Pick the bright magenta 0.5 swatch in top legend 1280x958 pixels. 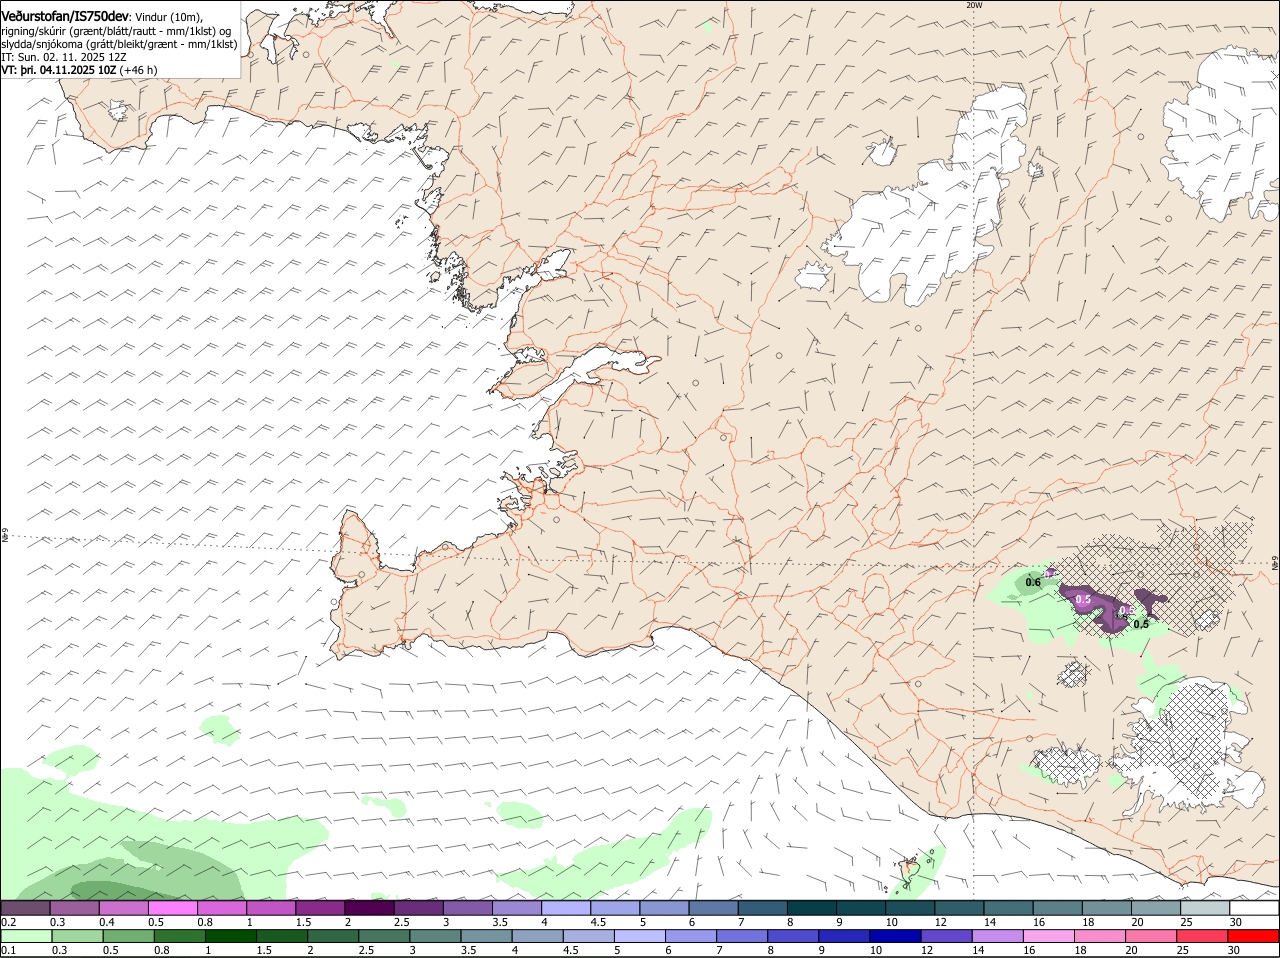click(172, 908)
